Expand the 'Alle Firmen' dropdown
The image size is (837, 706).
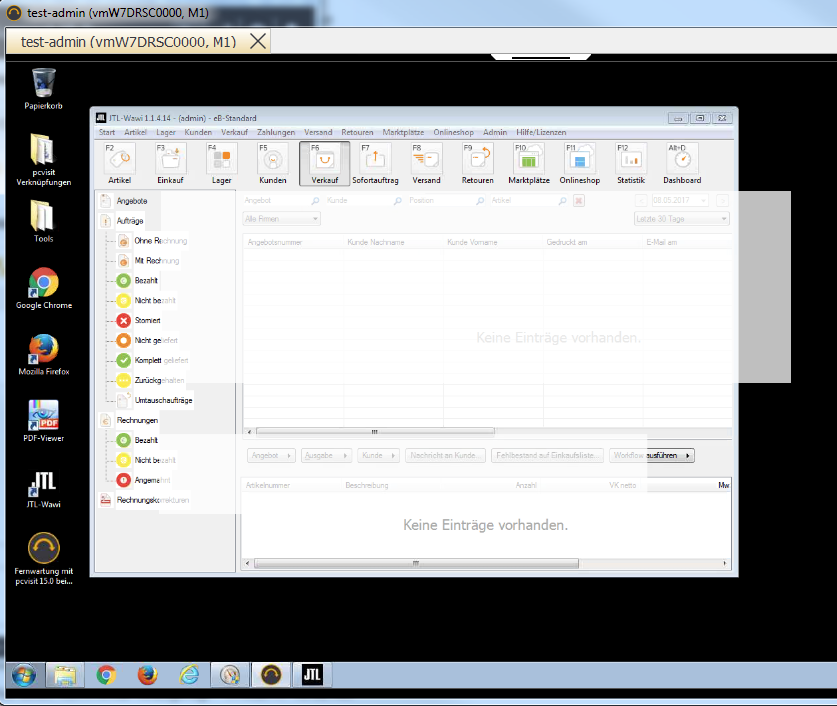(281, 218)
